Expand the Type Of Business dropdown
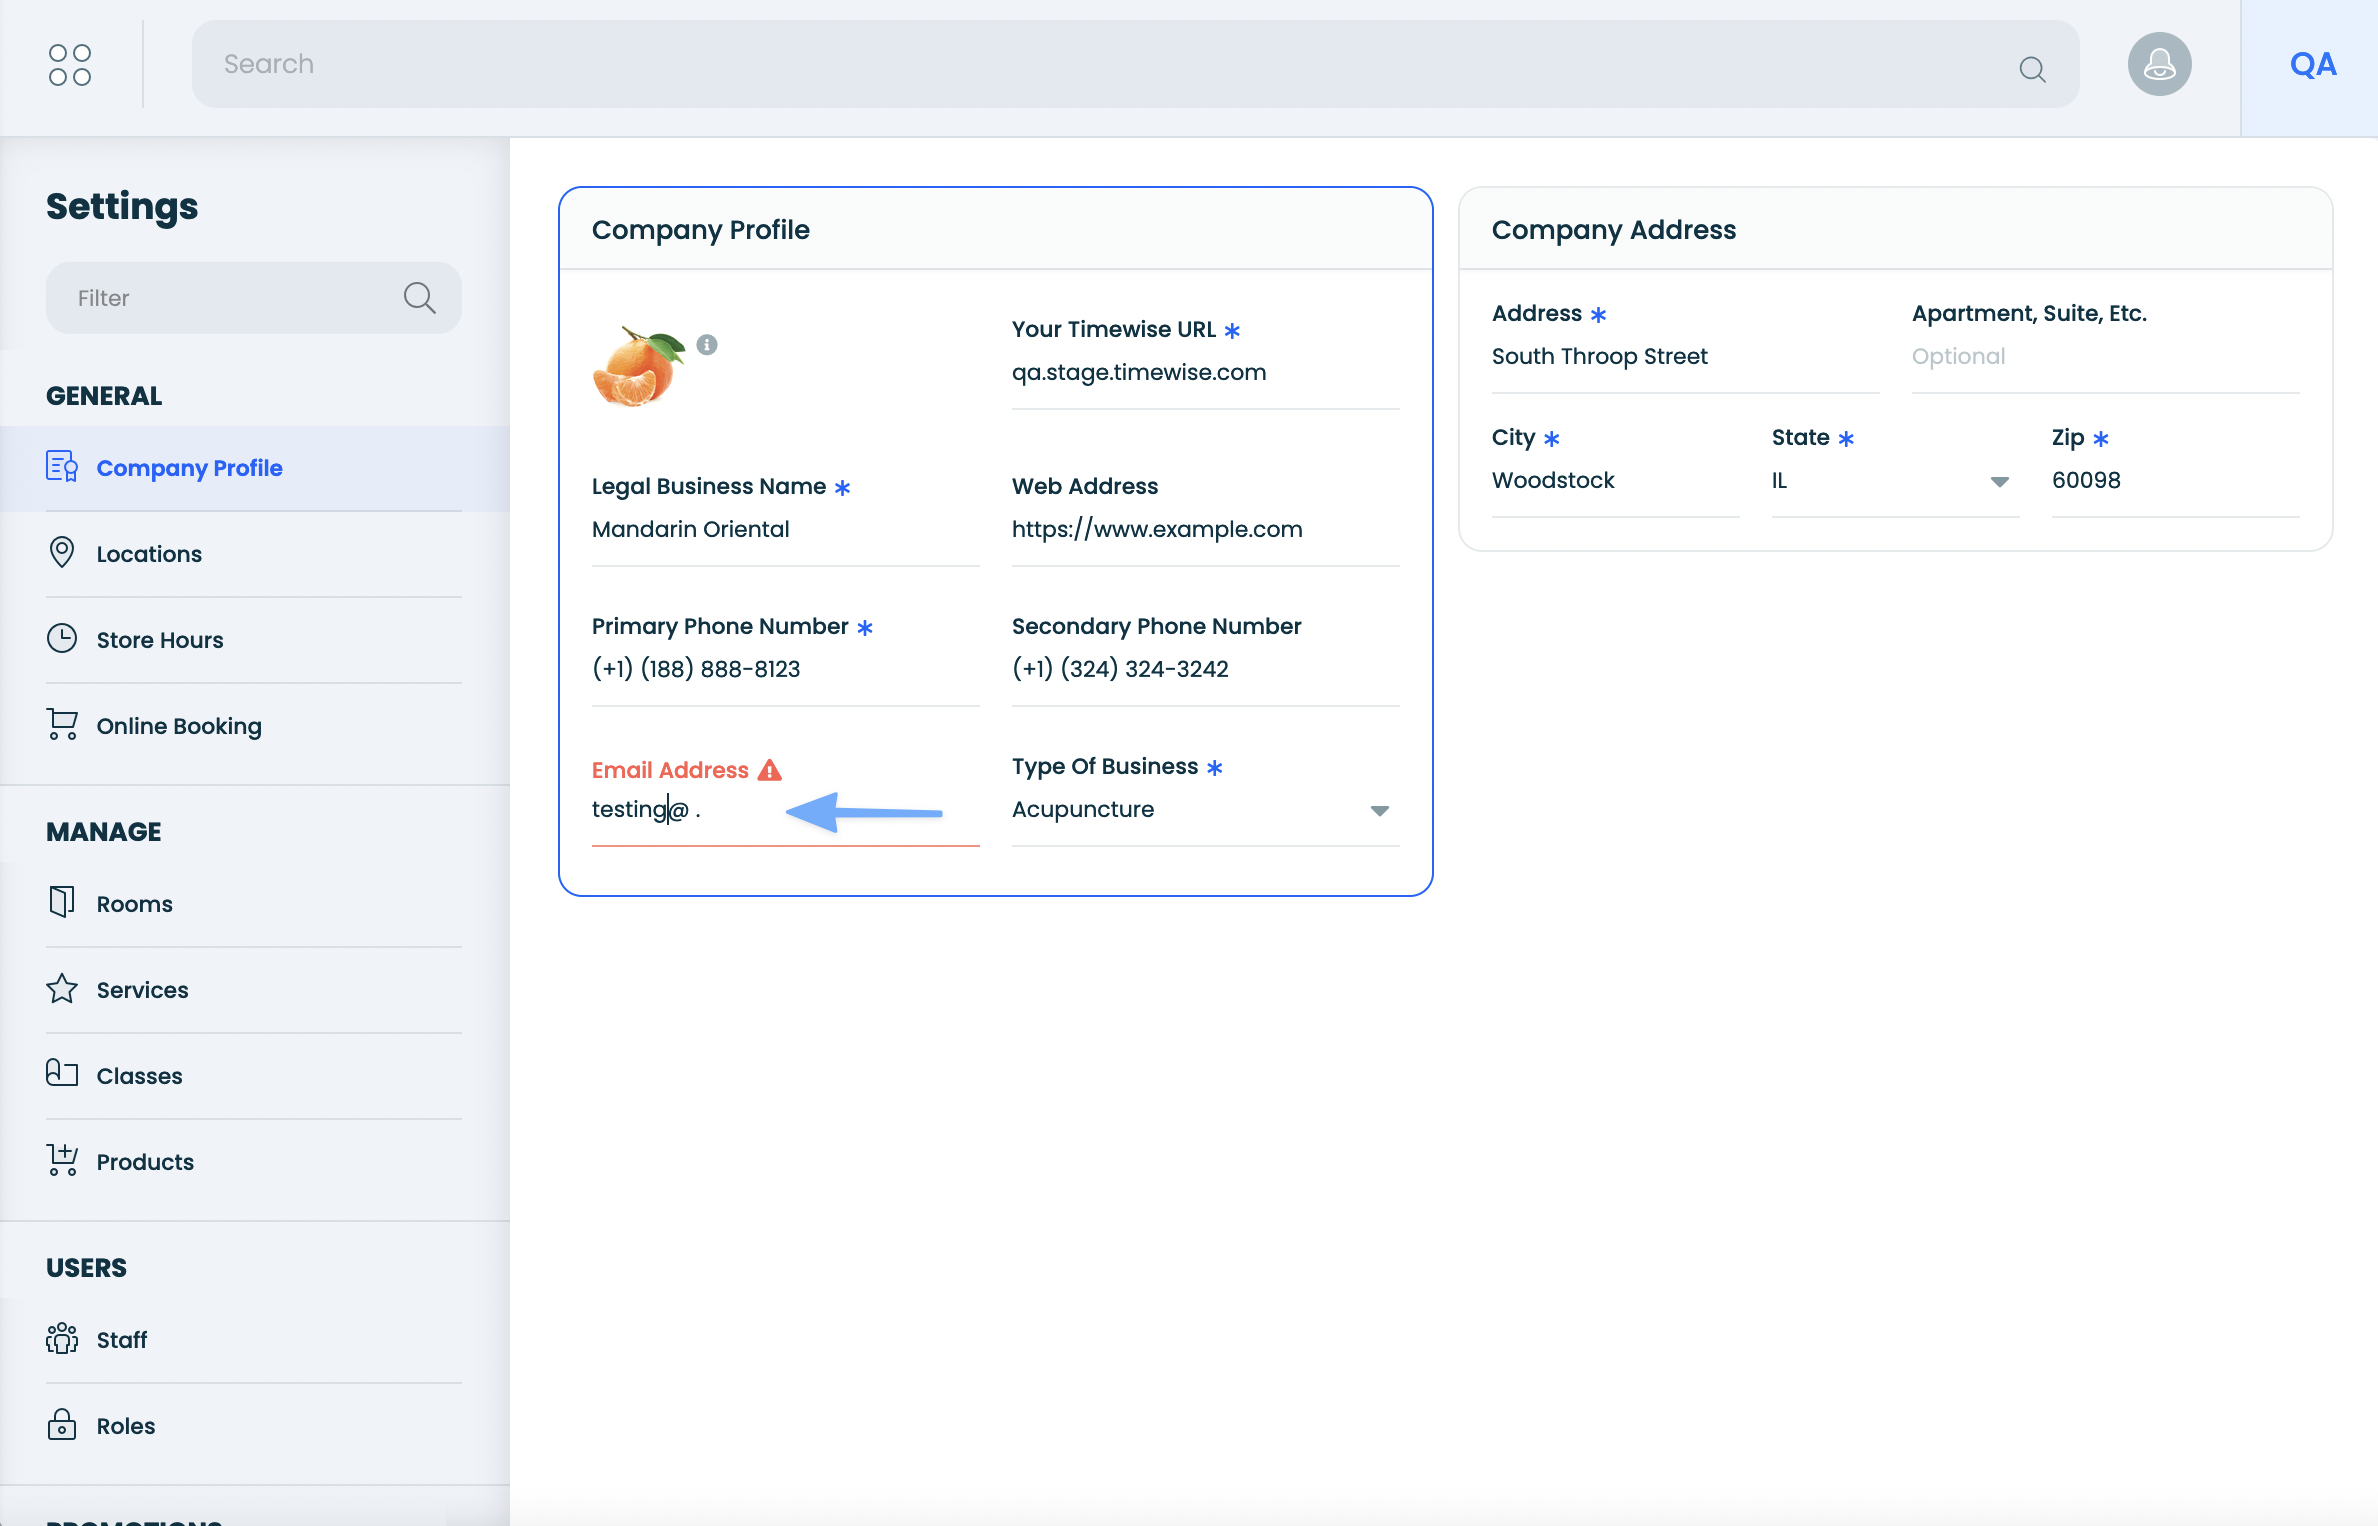Screen dimensions: 2378x1526 (1379, 810)
